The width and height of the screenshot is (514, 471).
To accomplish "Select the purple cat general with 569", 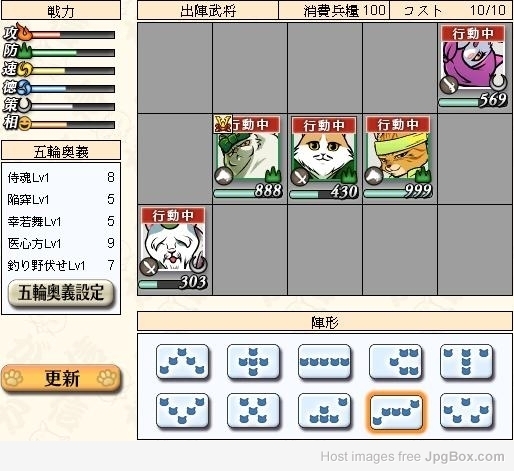I will click(473, 66).
